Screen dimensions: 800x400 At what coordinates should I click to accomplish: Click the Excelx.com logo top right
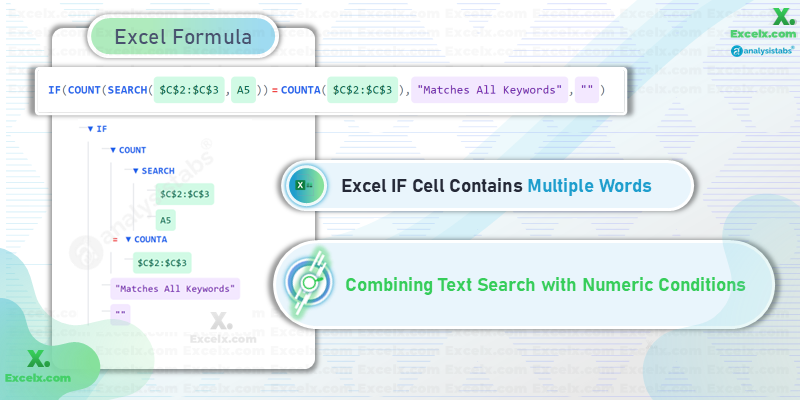(763, 24)
